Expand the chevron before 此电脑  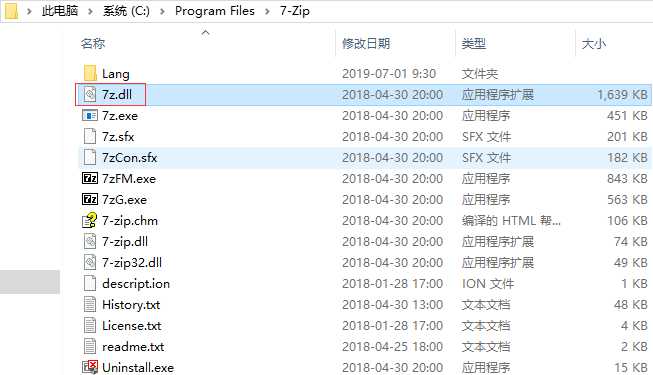29,11
